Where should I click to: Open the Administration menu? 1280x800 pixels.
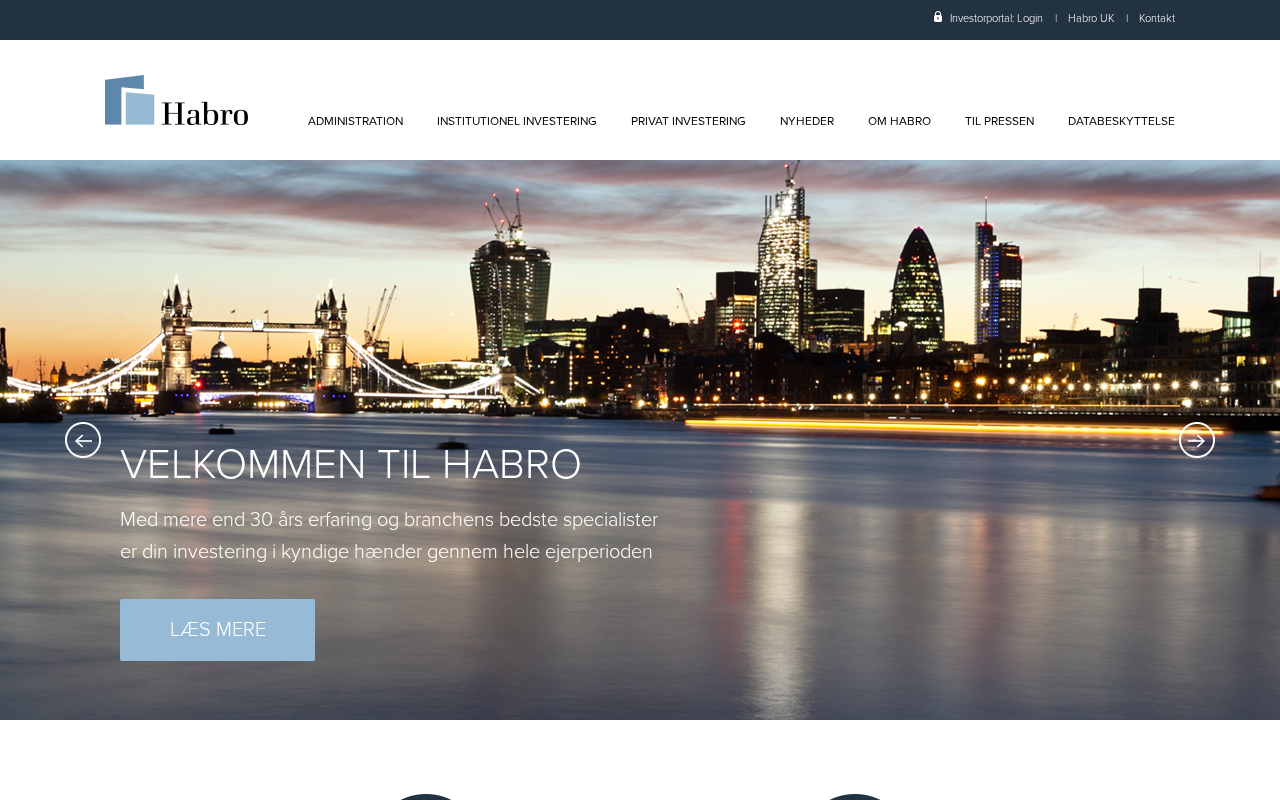point(355,121)
